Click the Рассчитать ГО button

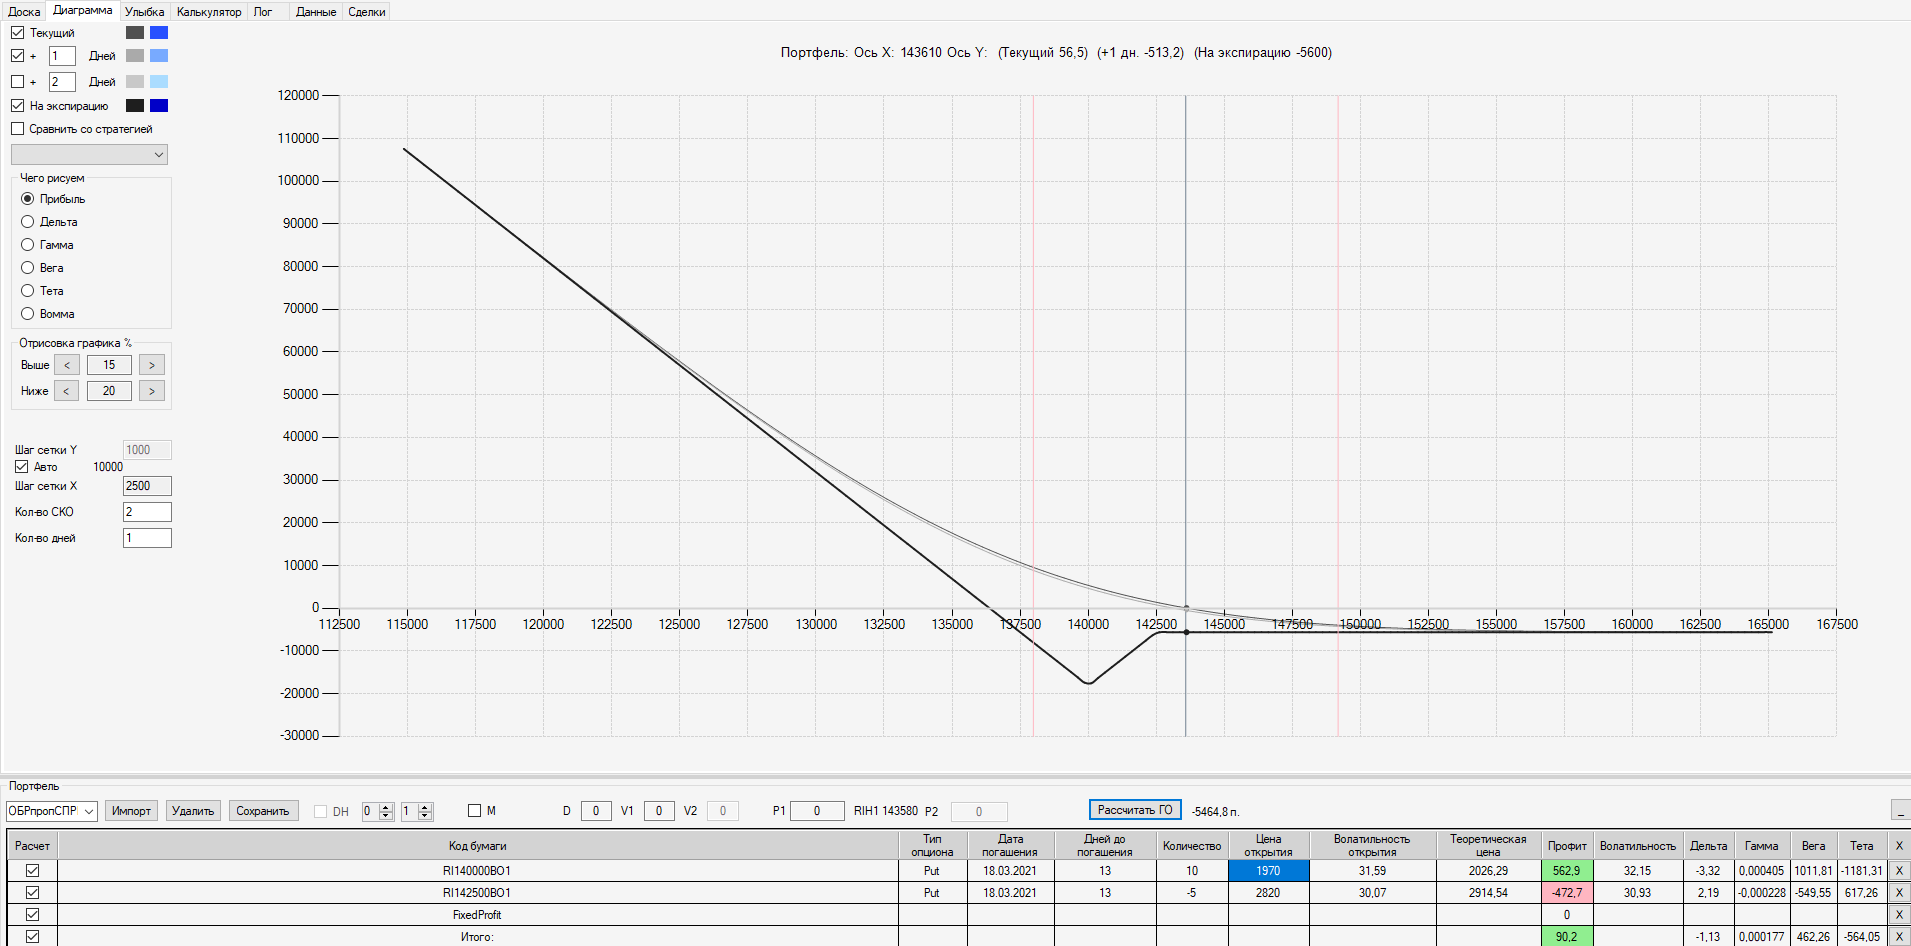(1135, 810)
